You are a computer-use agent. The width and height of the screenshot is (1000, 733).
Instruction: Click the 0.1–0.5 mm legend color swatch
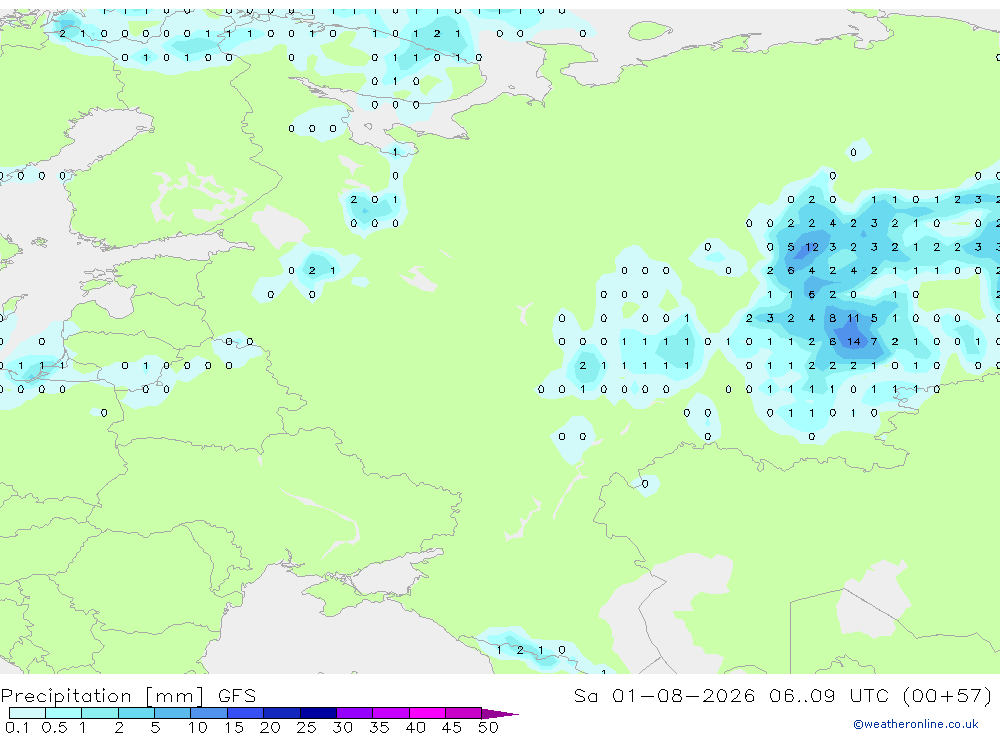27,713
